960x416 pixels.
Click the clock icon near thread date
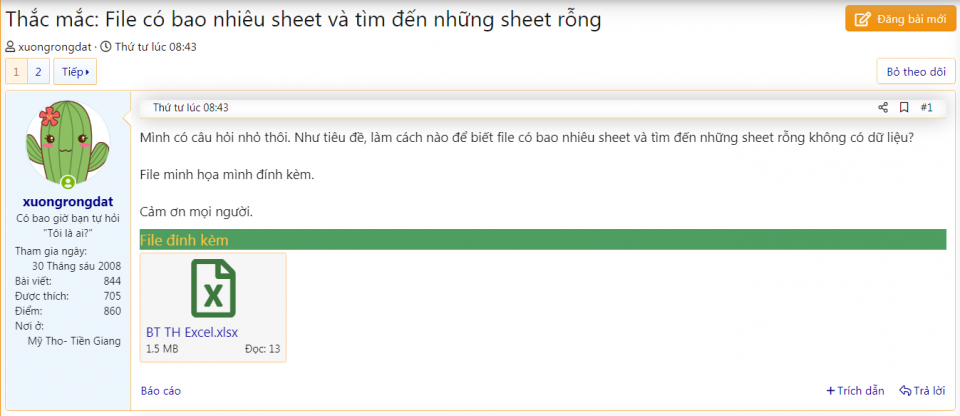point(106,47)
